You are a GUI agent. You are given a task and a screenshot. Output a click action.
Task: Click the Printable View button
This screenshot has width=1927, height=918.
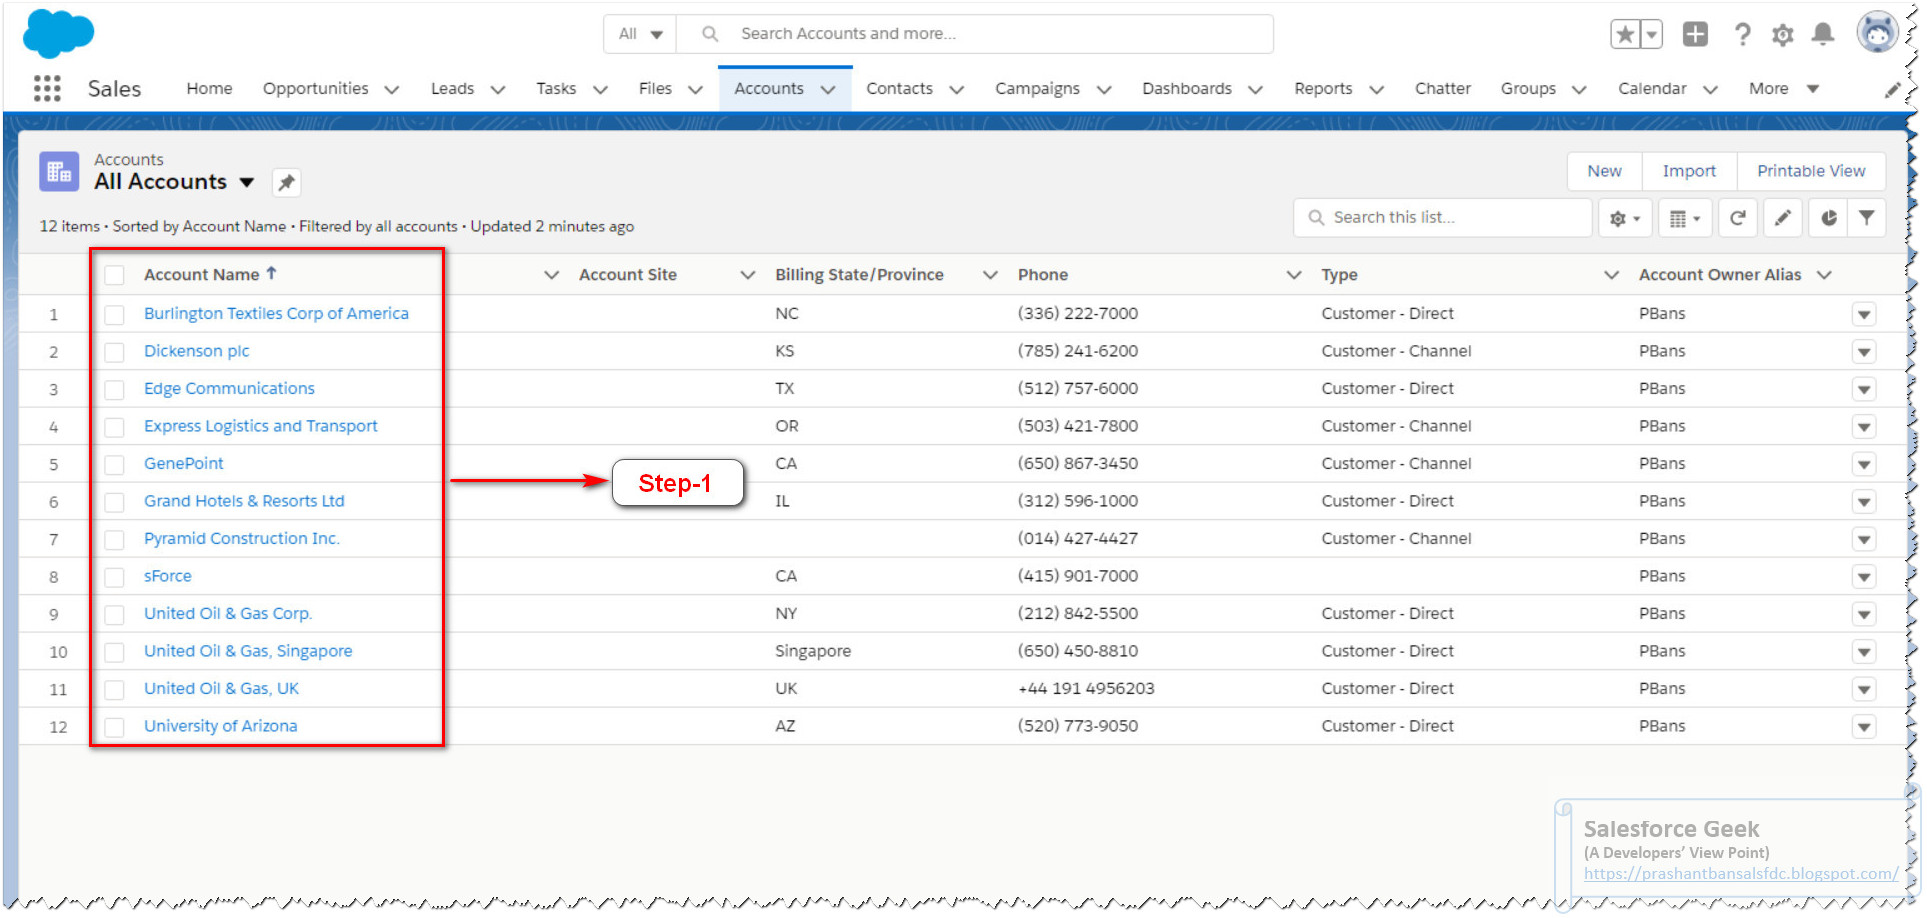point(1811,171)
